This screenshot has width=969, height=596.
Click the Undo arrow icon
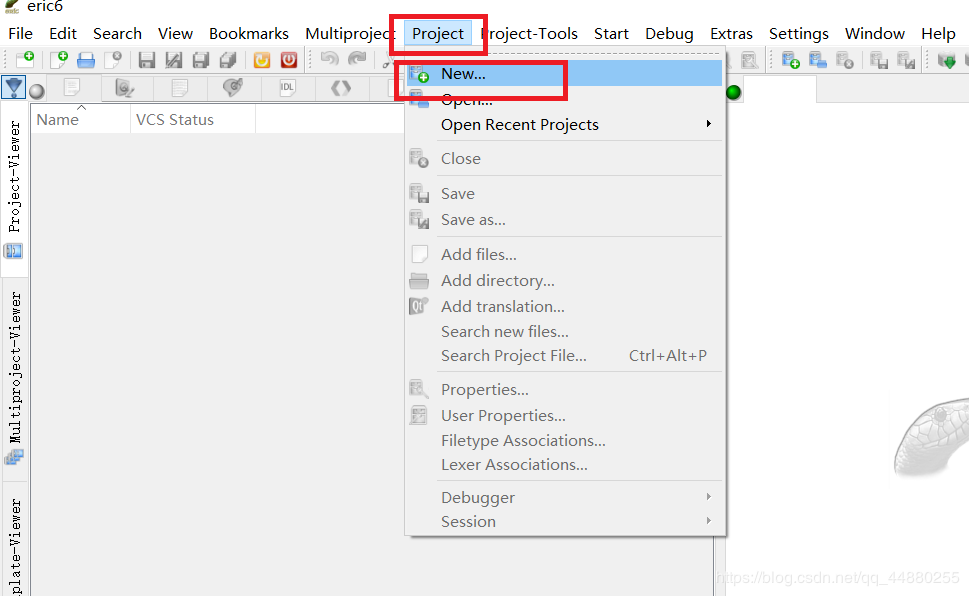(x=329, y=59)
